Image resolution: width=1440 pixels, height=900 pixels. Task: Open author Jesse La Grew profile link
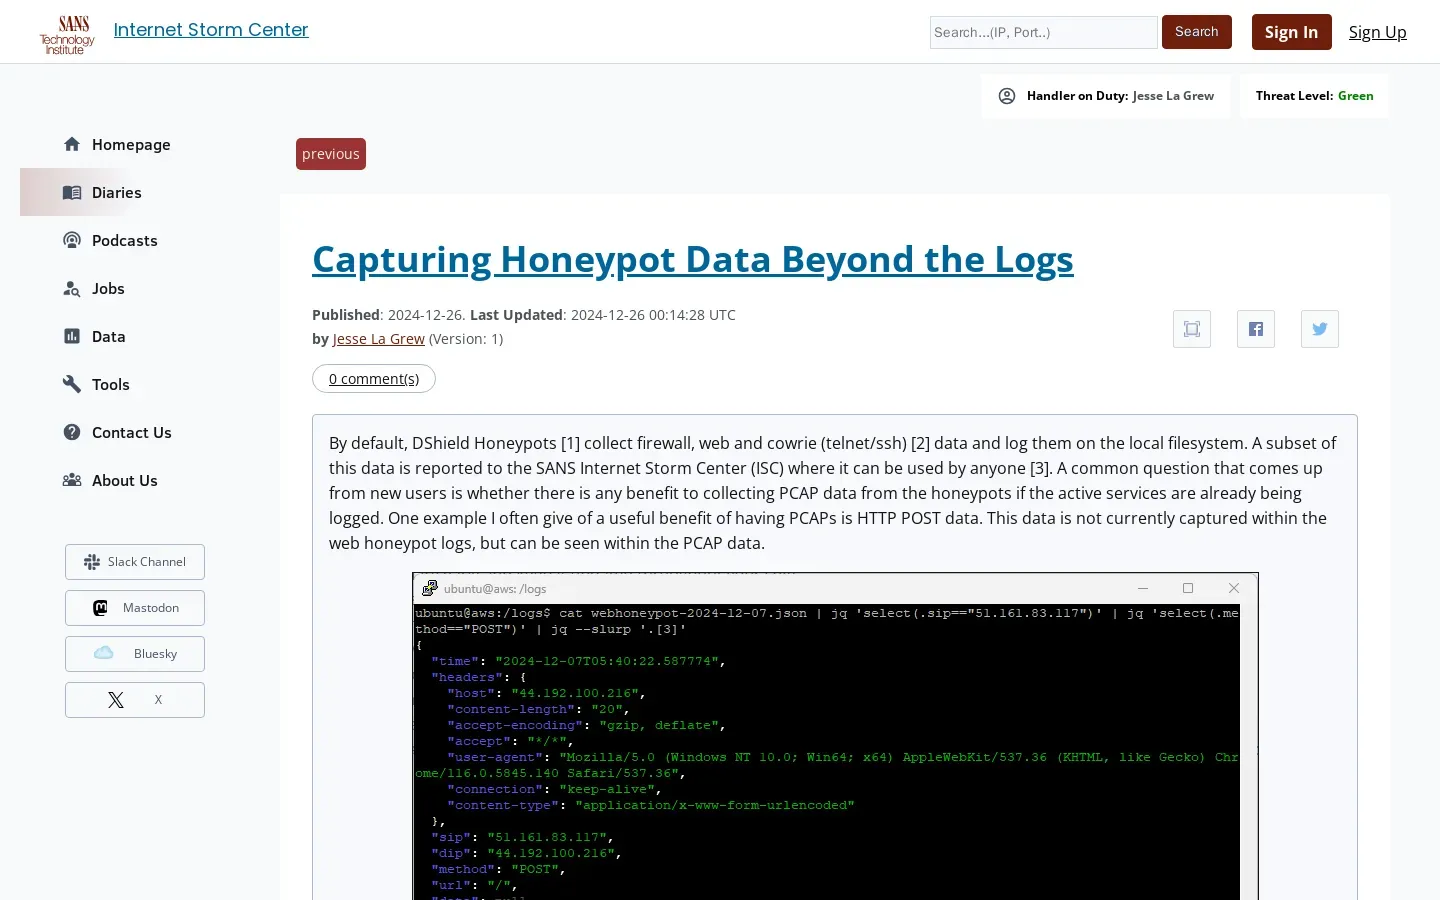[x=379, y=339]
